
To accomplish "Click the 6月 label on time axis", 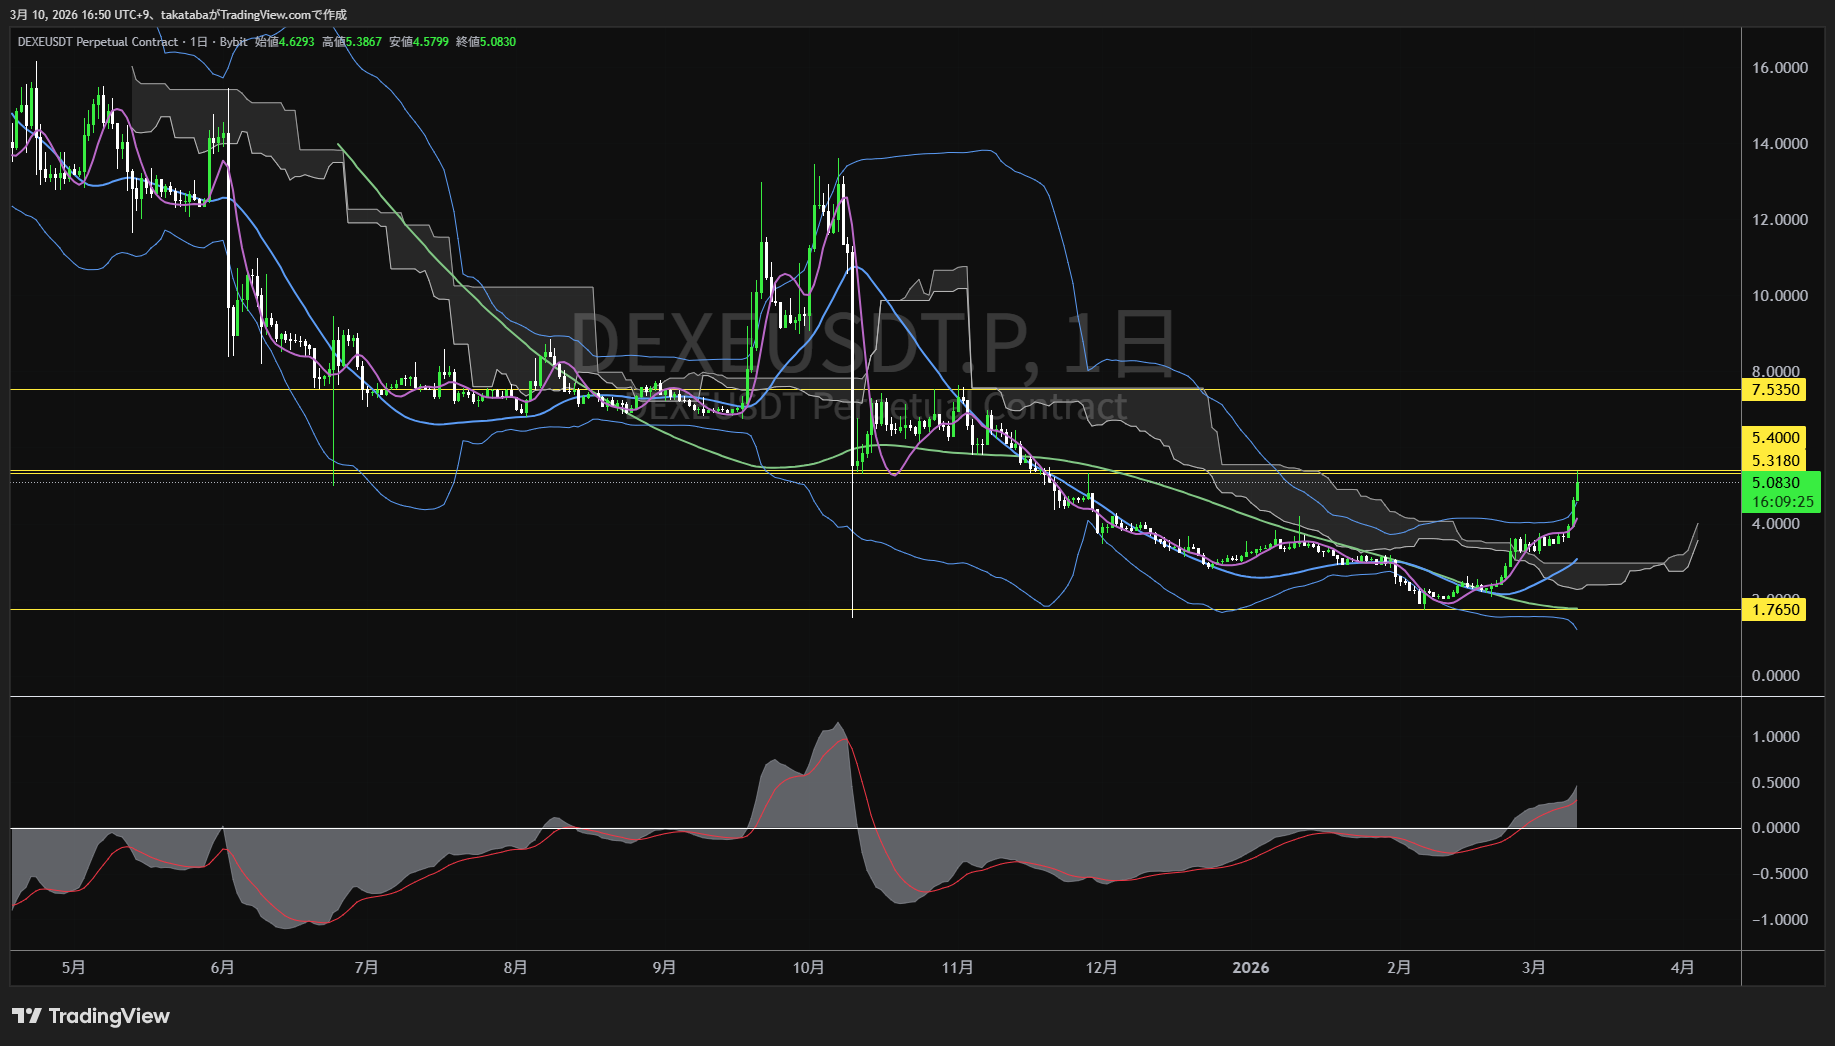I will pos(223,967).
